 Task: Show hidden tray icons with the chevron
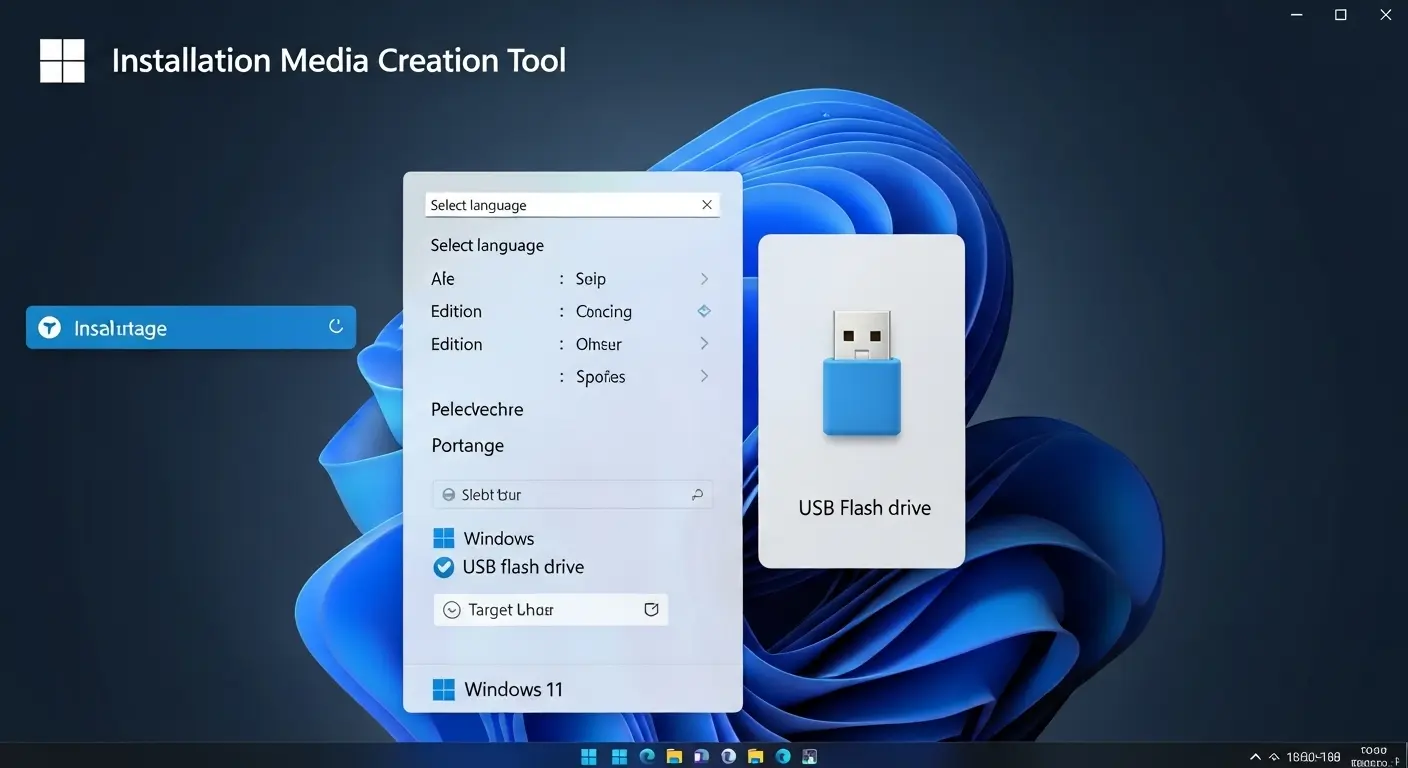tap(1255, 757)
